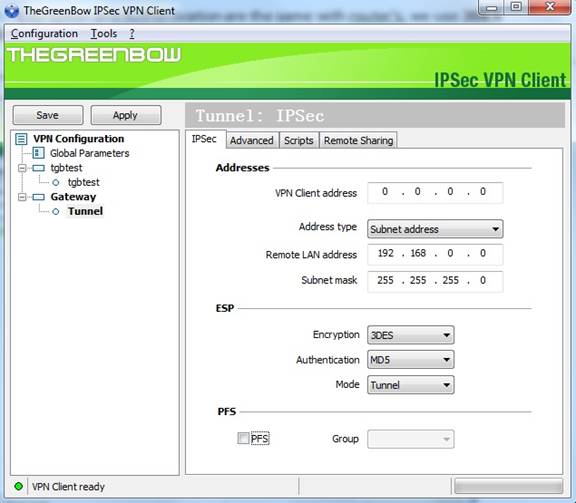This screenshot has height=503, width=576.
Task: Click the VPN Client address field
Action: point(435,192)
